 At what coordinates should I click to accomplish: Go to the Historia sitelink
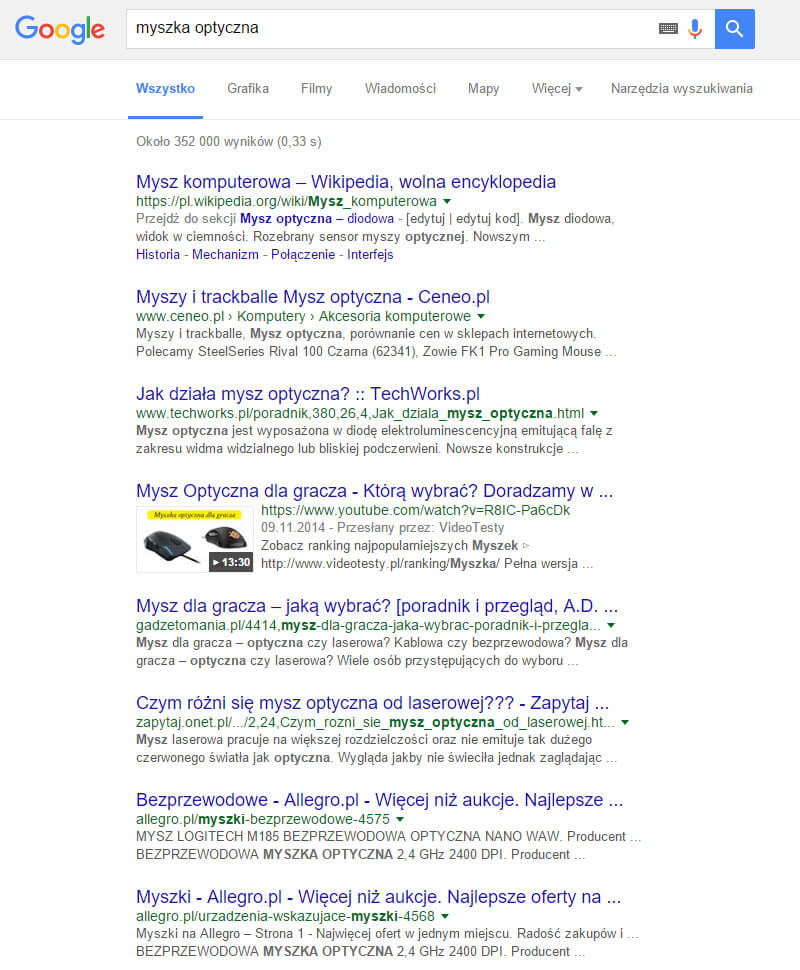(158, 255)
